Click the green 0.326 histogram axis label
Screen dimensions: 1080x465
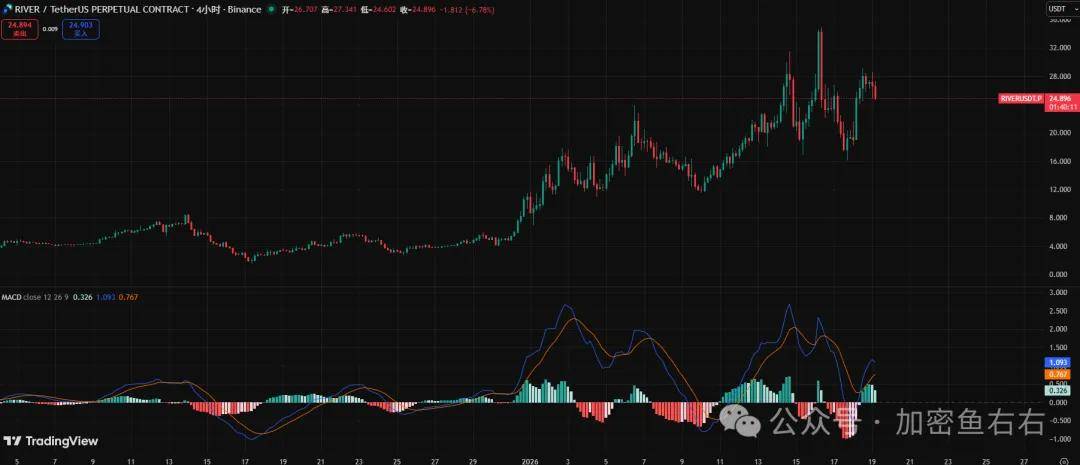tap(1059, 391)
